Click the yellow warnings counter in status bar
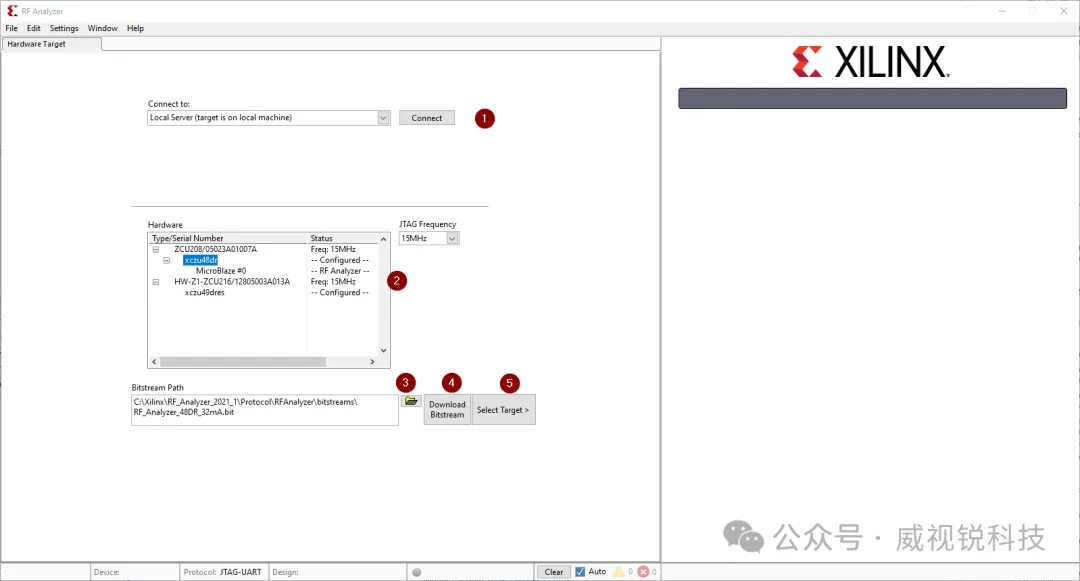Image resolution: width=1080 pixels, height=581 pixels. (619, 571)
